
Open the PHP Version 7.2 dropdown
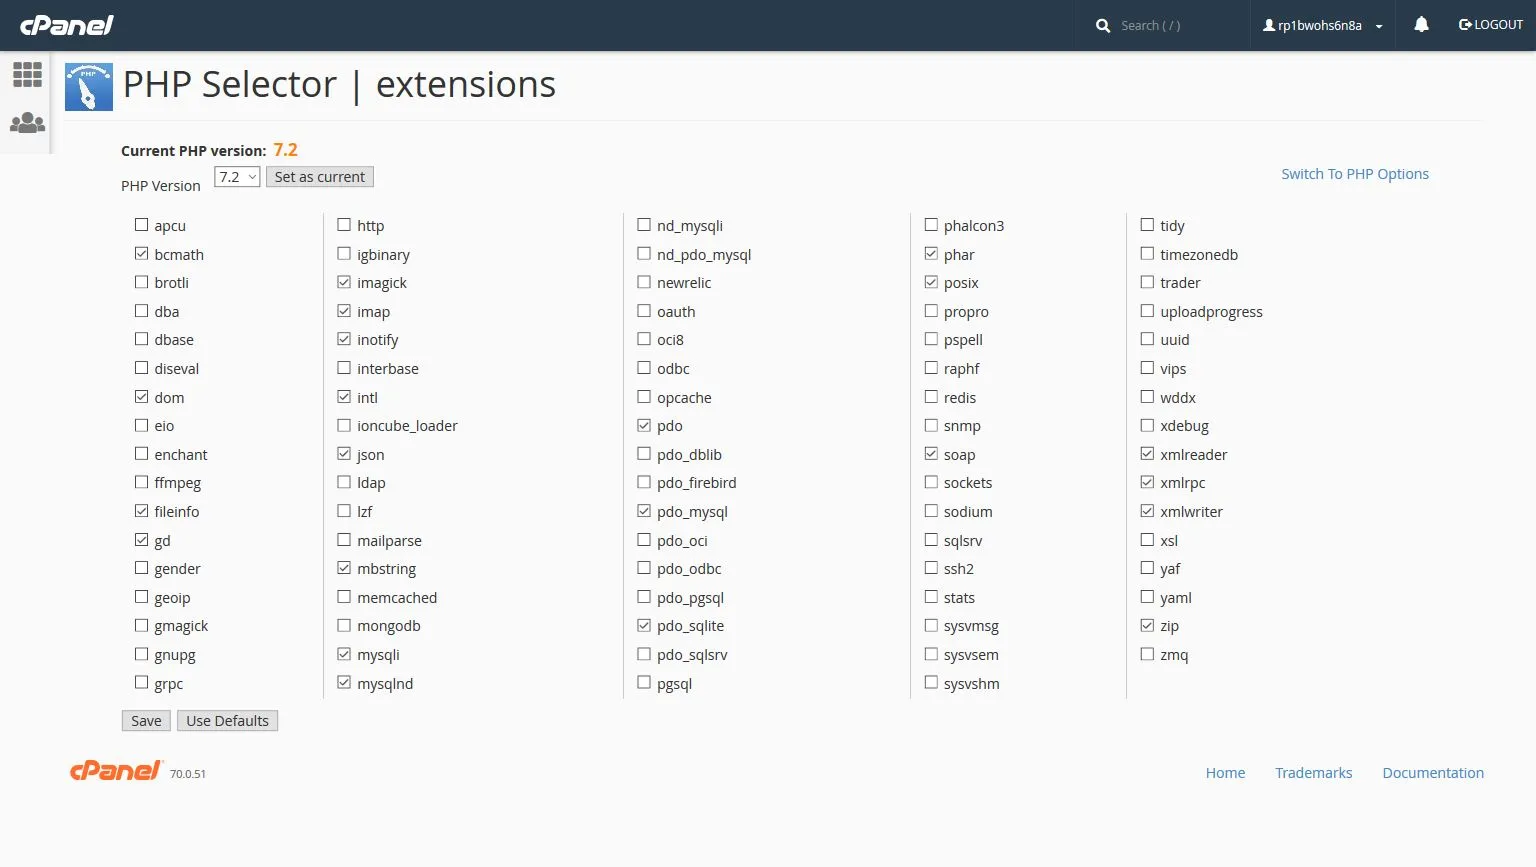click(x=237, y=177)
